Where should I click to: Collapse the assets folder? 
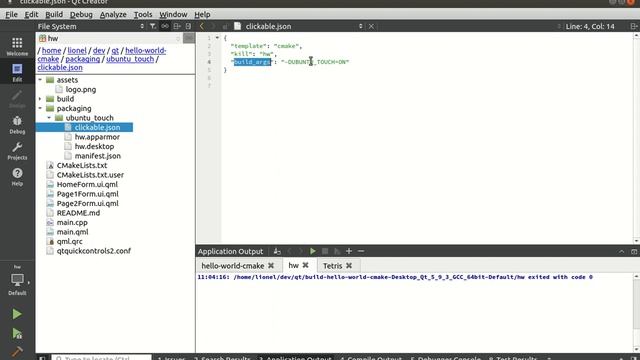click(40, 80)
